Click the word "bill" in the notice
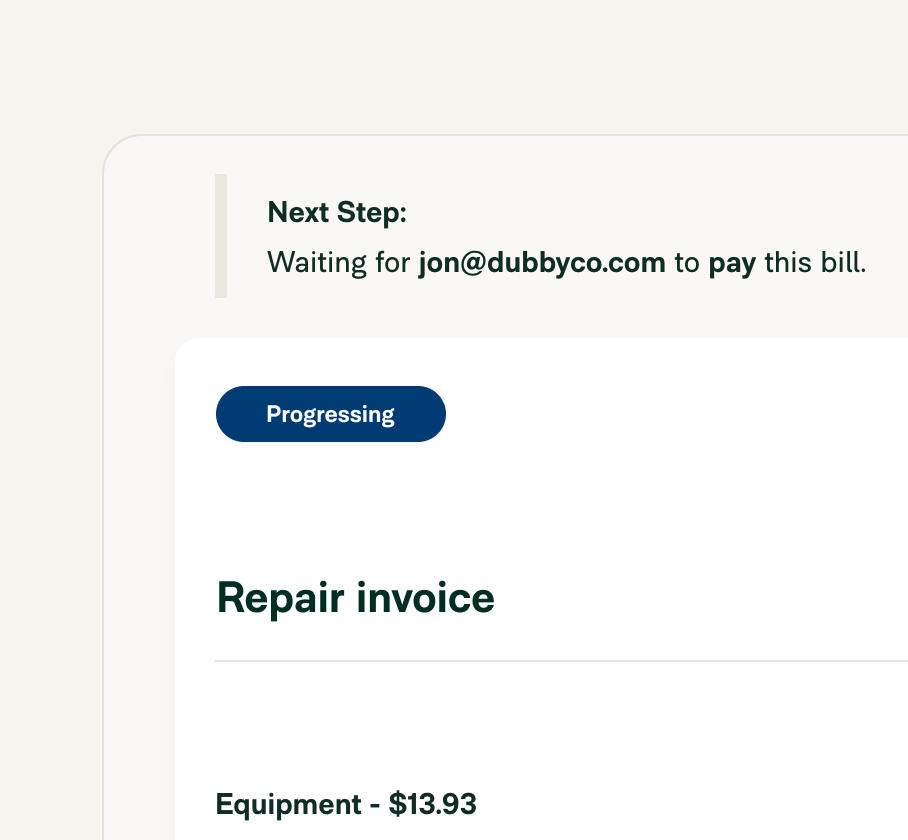The height and width of the screenshot is (840, 908). [837, 264]
